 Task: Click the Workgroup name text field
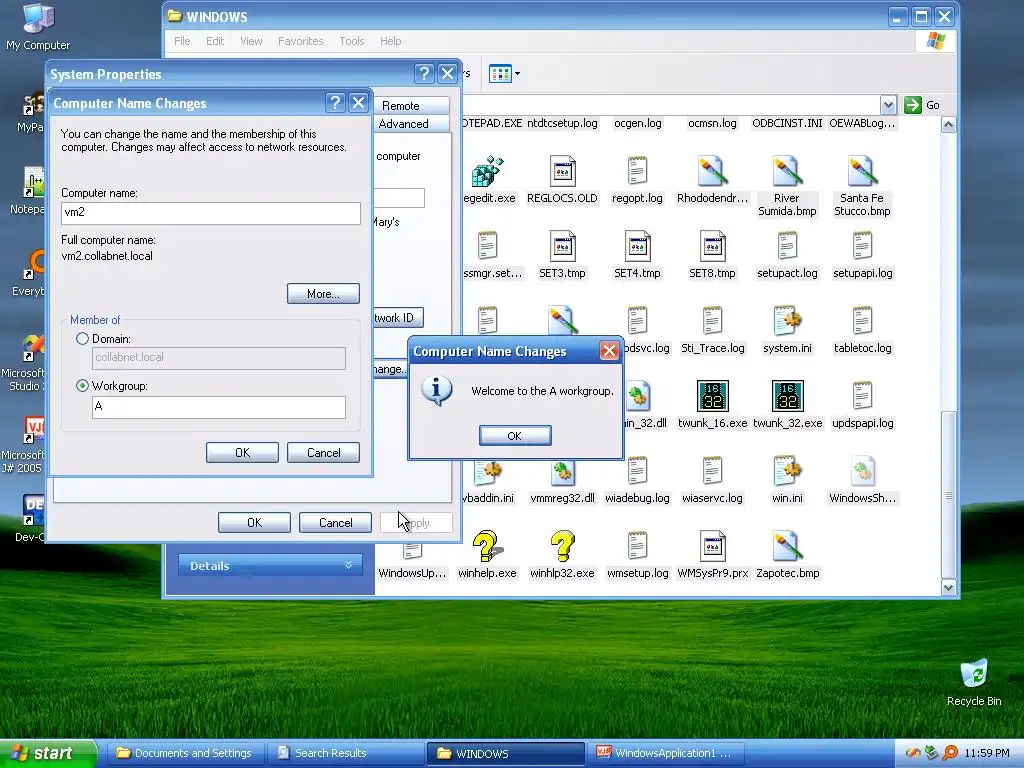(x=219, y=407)
